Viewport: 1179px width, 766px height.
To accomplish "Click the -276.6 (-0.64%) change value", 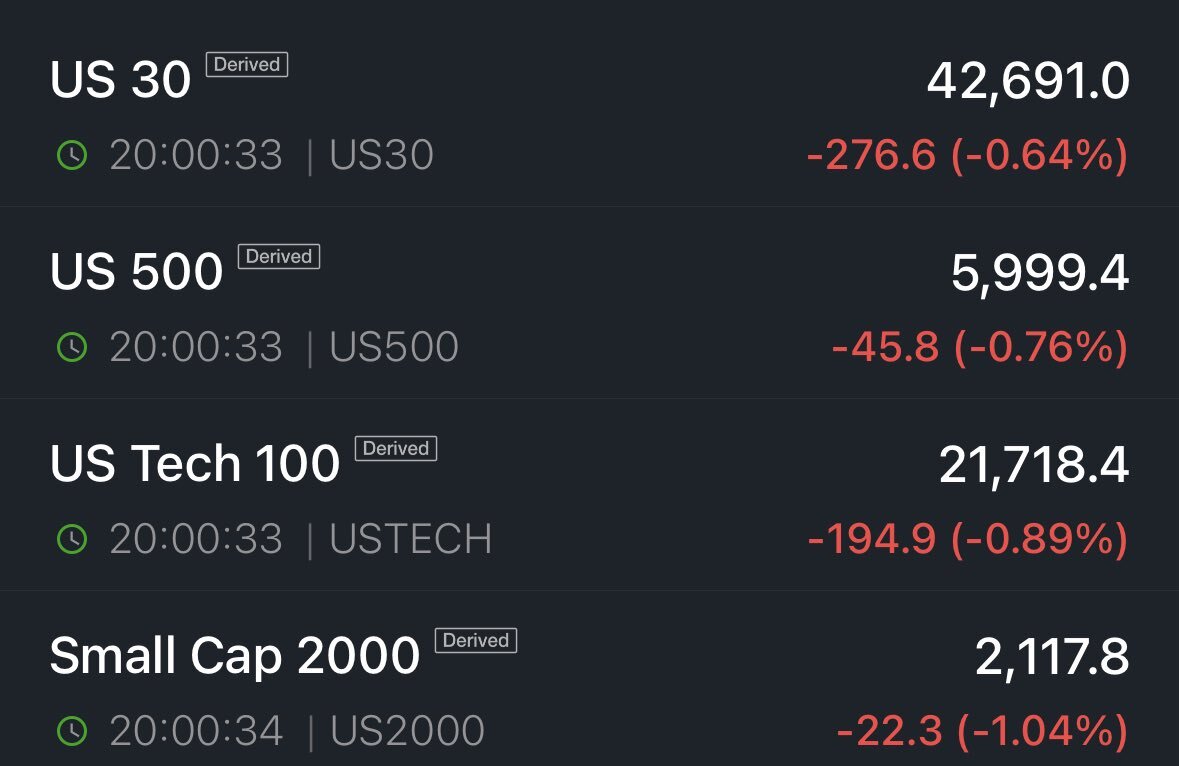I will [967, 156].
